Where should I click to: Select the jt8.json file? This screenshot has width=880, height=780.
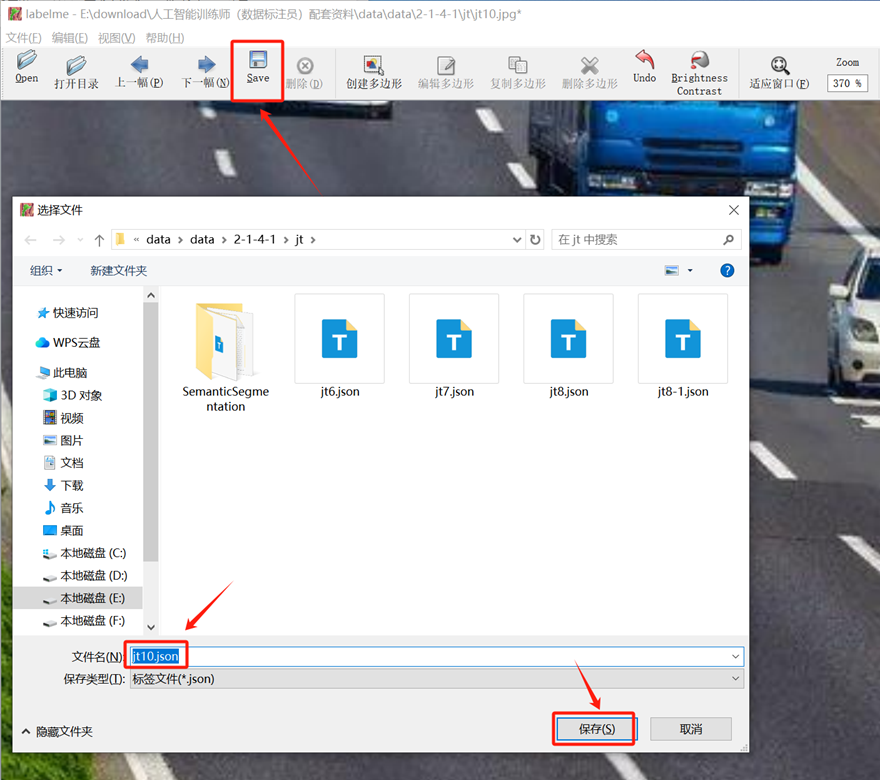pos(569,347)
